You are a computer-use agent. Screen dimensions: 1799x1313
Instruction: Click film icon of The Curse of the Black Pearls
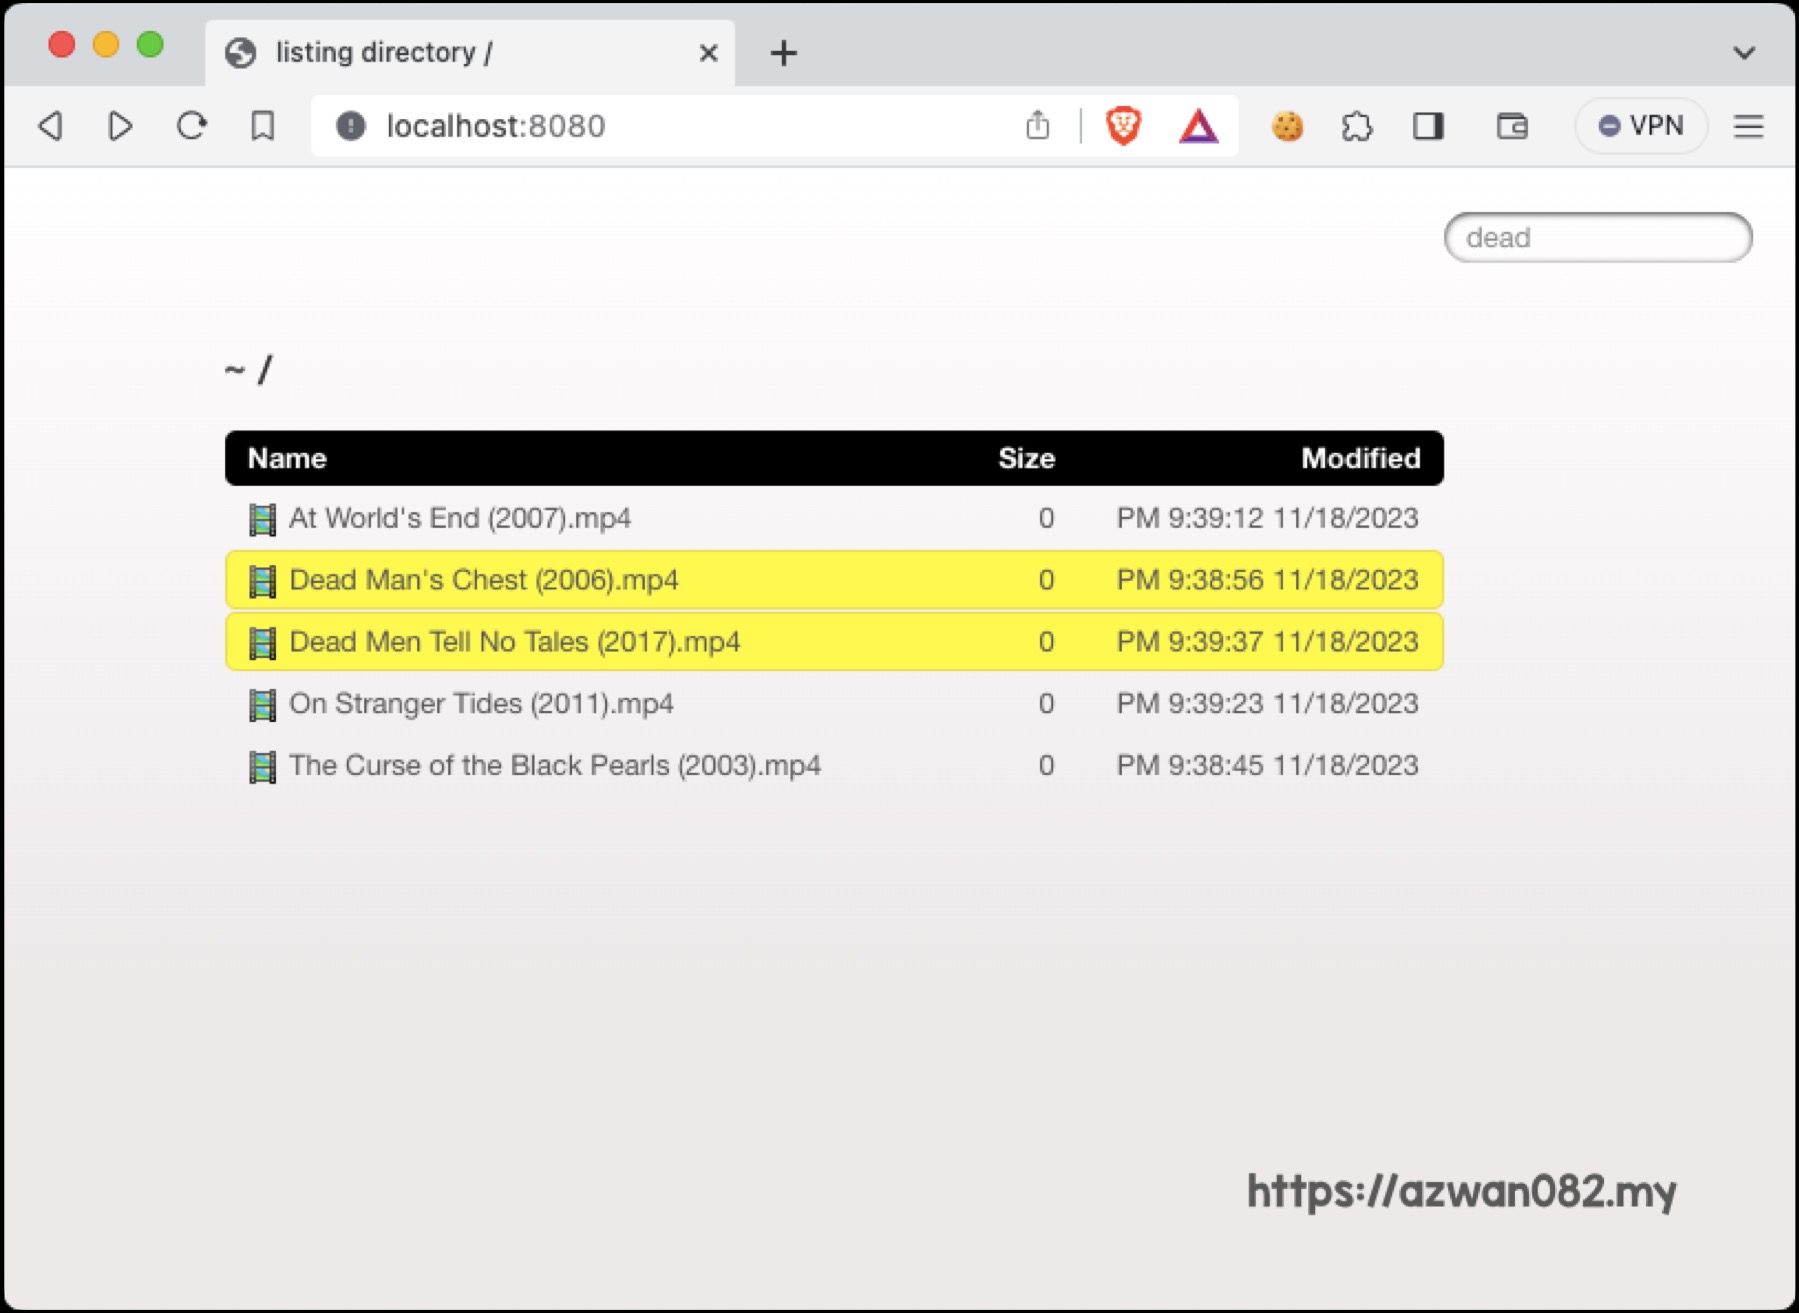[x=262, y=767]
